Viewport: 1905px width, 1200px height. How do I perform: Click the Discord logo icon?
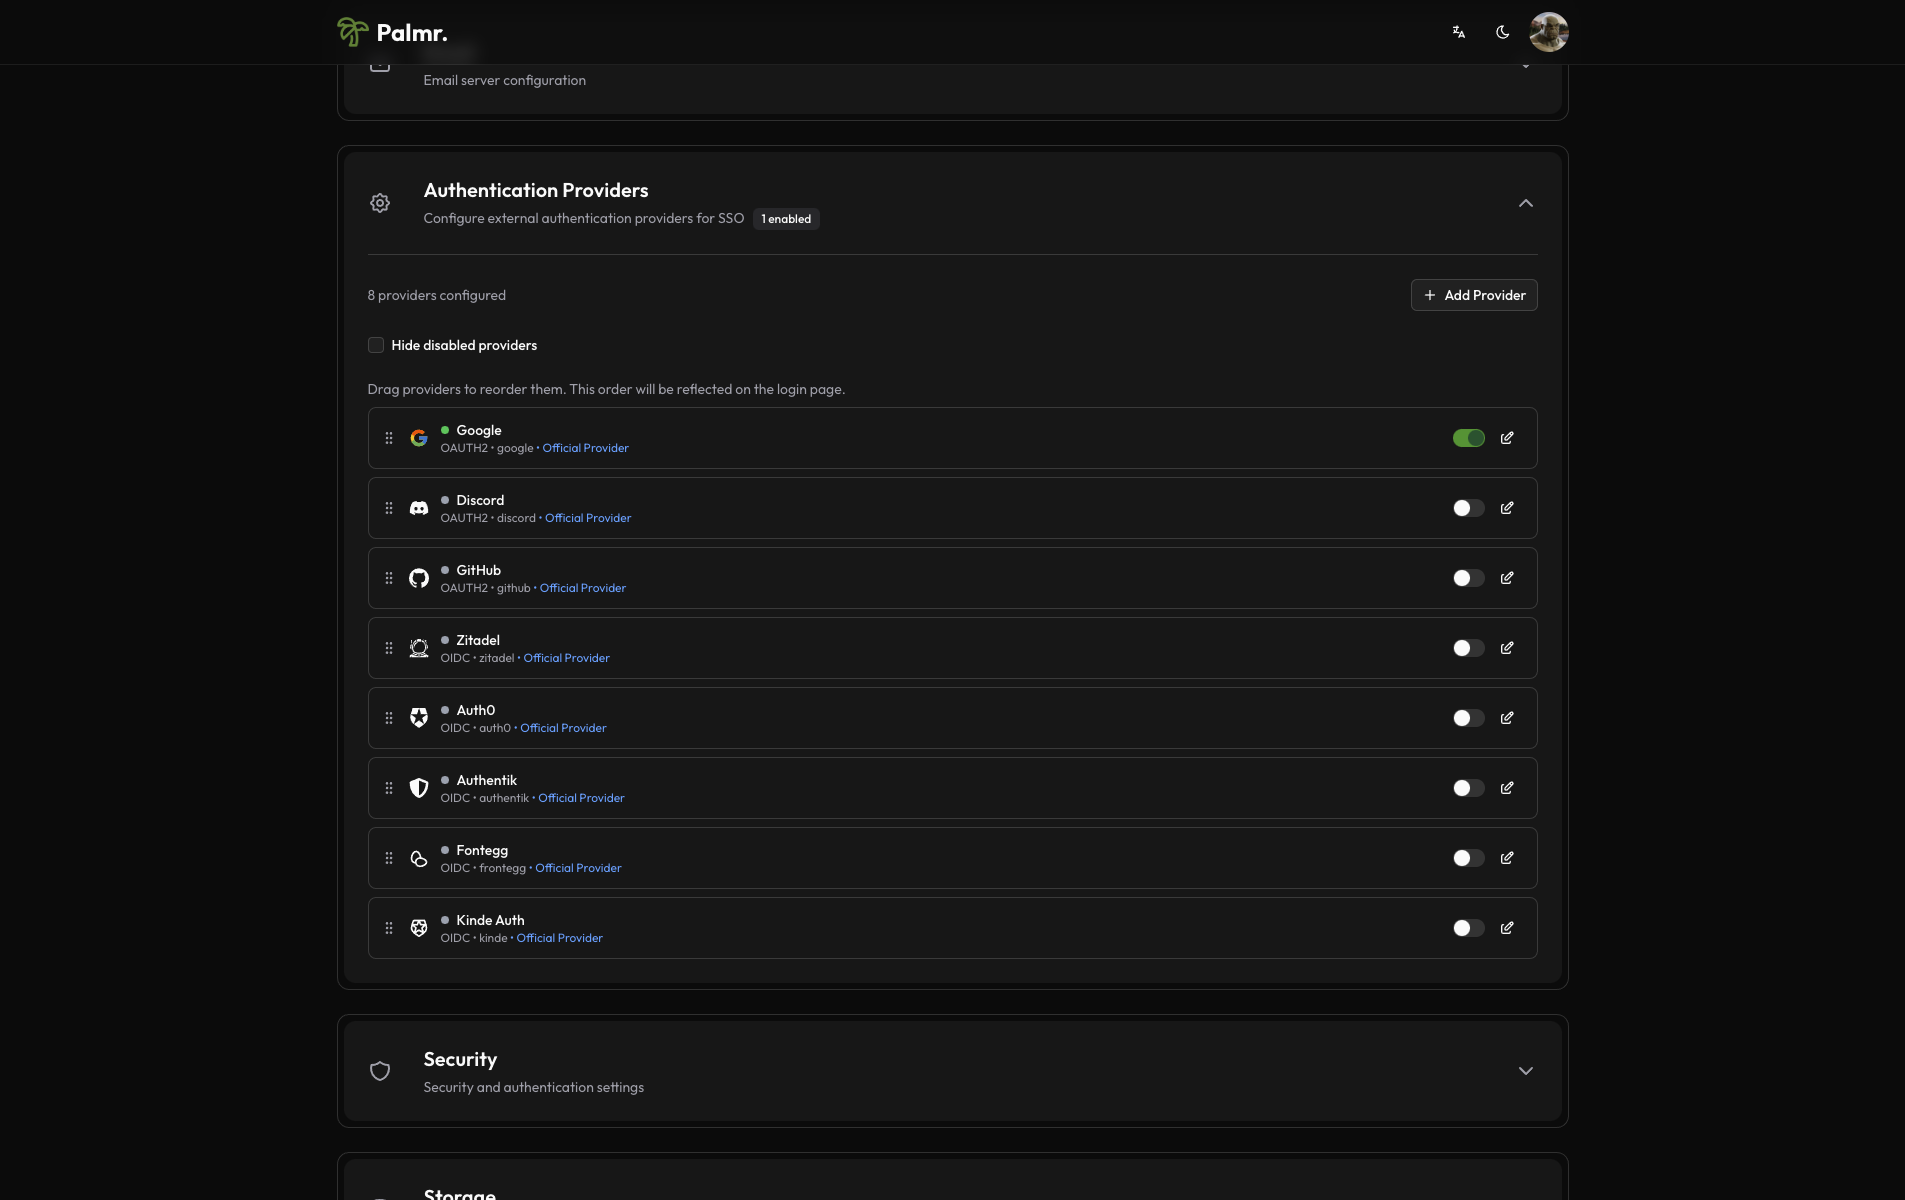pyautogui.click(x=419, y=508)
